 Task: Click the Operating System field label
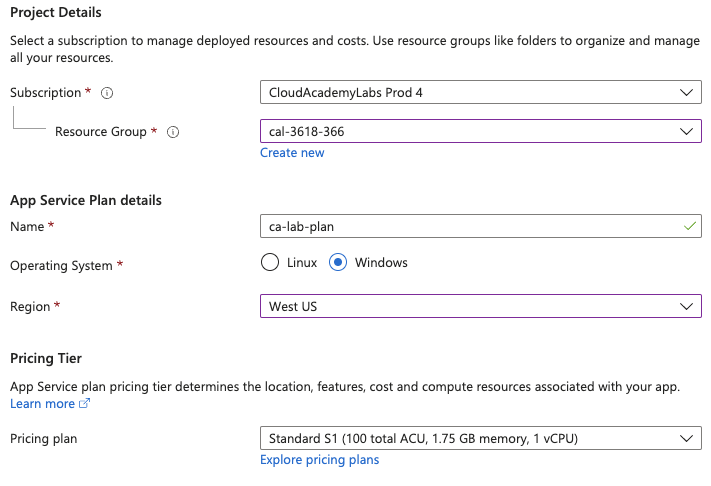pyautogui.click(x=61, y=265)
